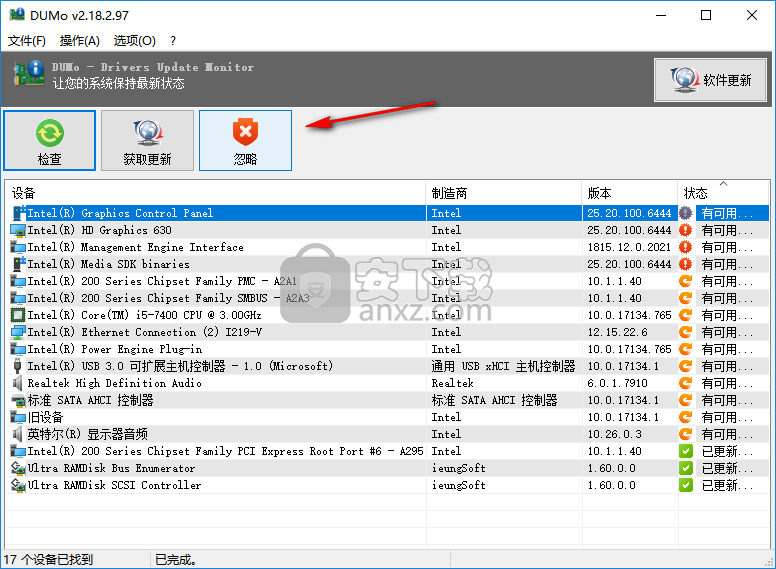Click Ethernet Connection I219-V network icon
The width and height of the screenshot is (776, 569).
[18, 332]
